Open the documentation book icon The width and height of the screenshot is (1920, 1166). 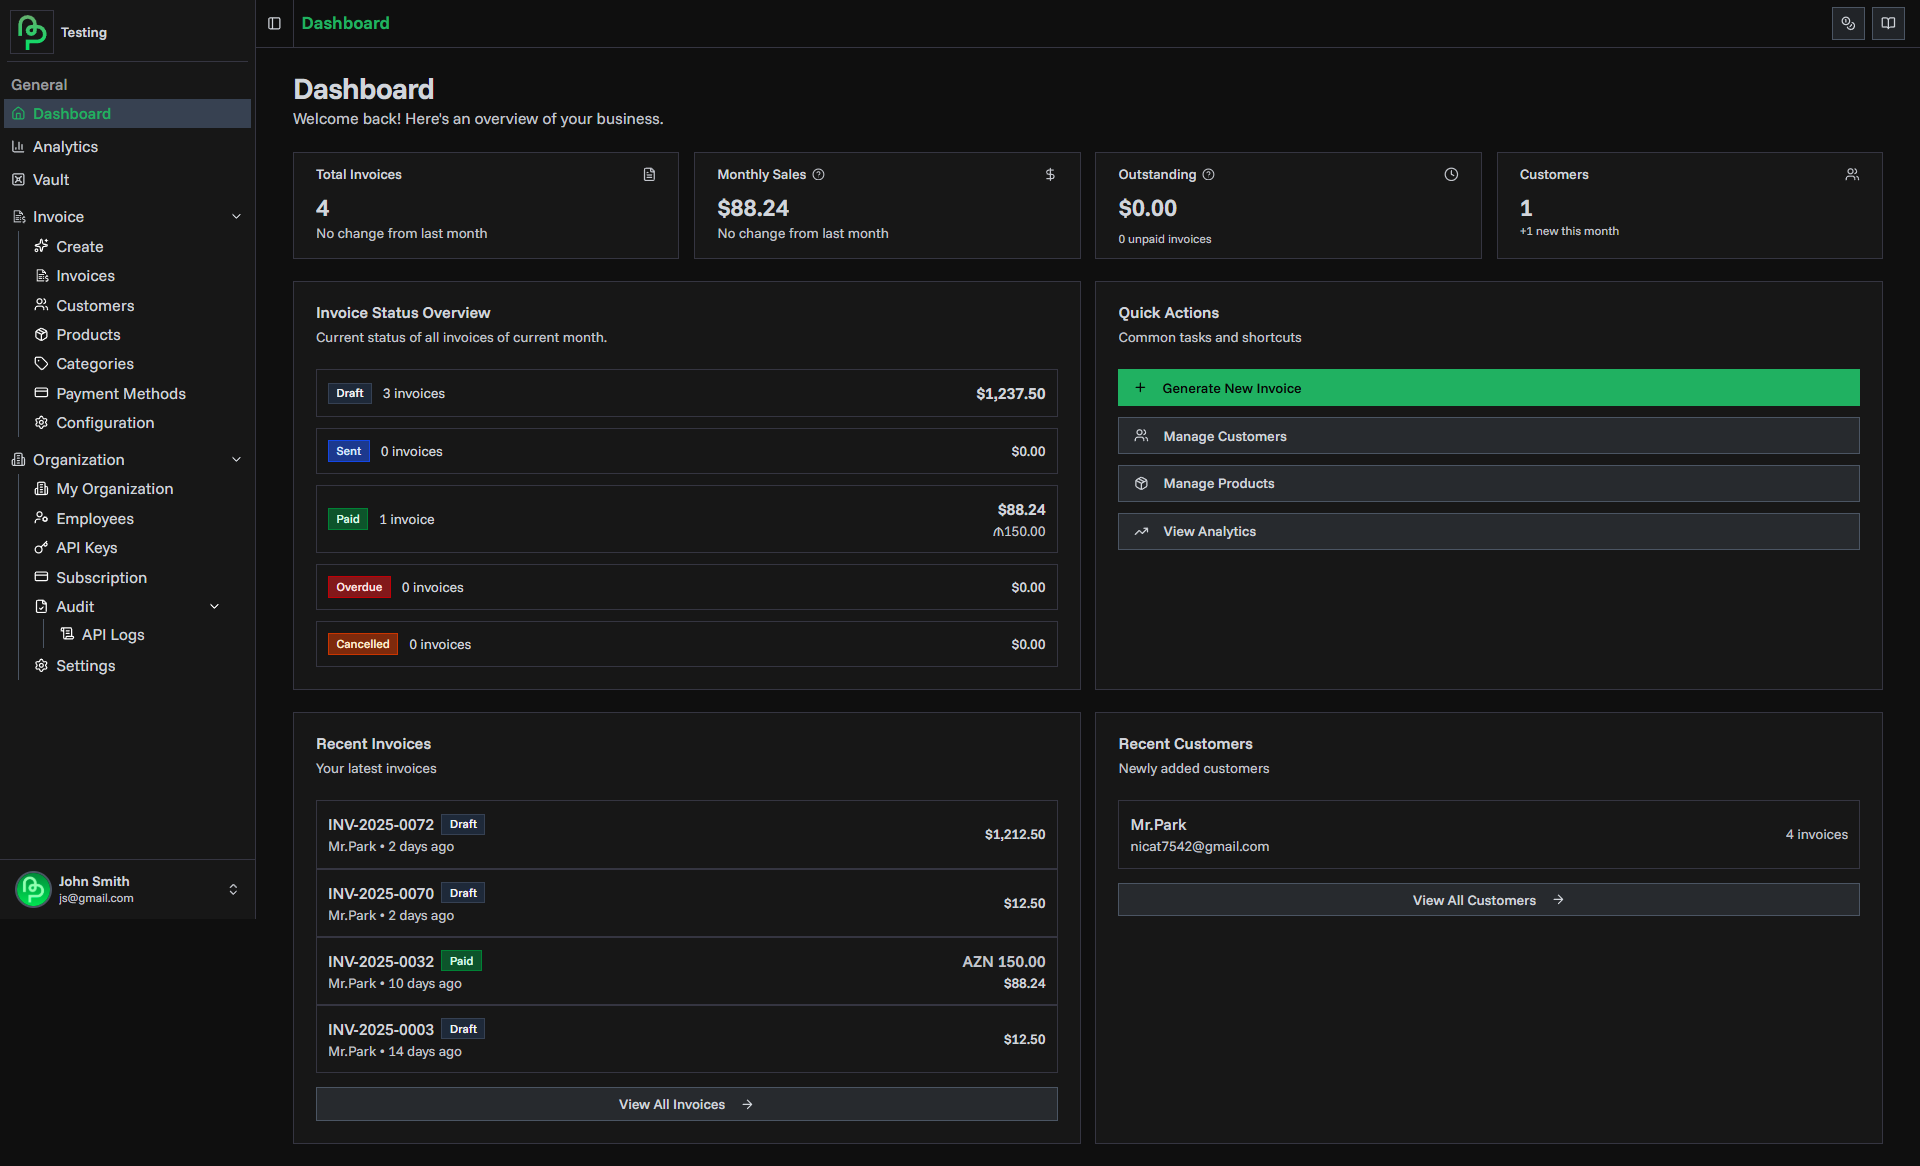1888,23
